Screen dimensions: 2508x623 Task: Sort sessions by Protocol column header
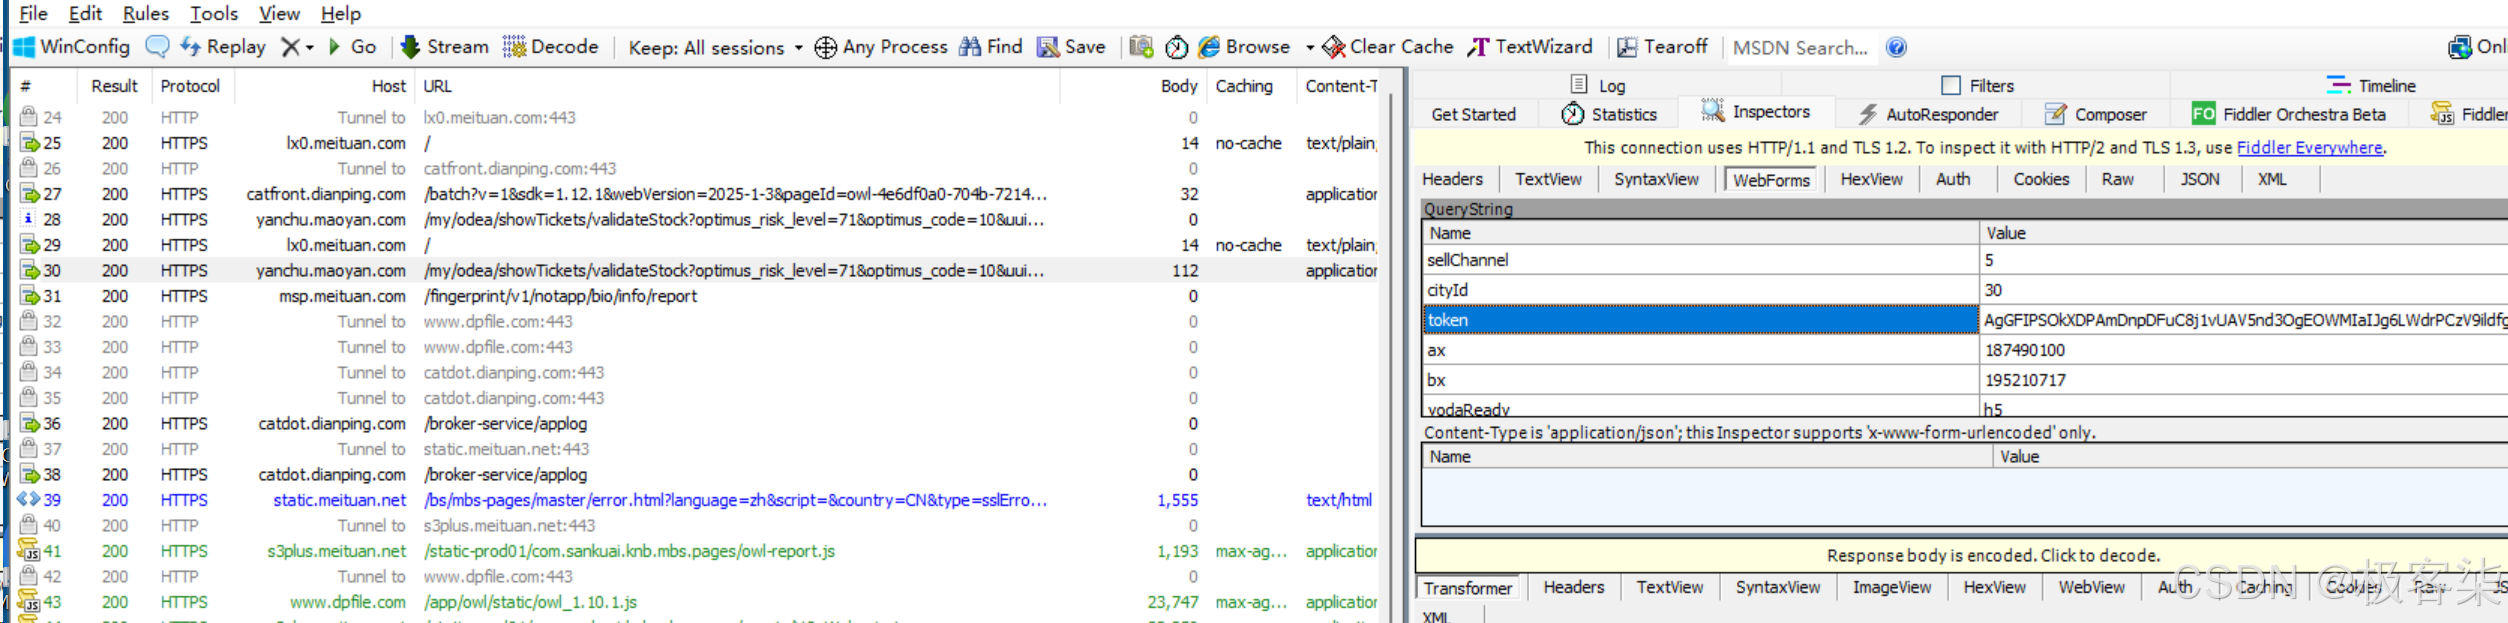(190, 86)
